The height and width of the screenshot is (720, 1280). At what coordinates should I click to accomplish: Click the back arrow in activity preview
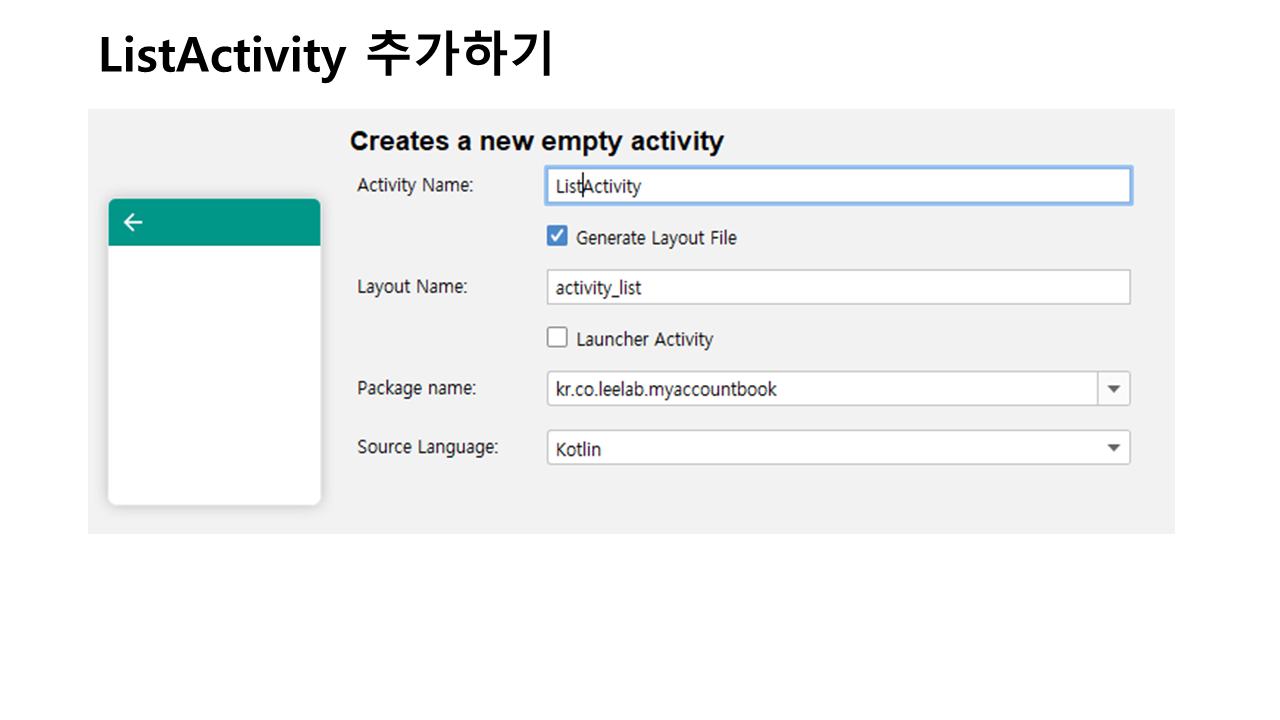coord(133,222)
